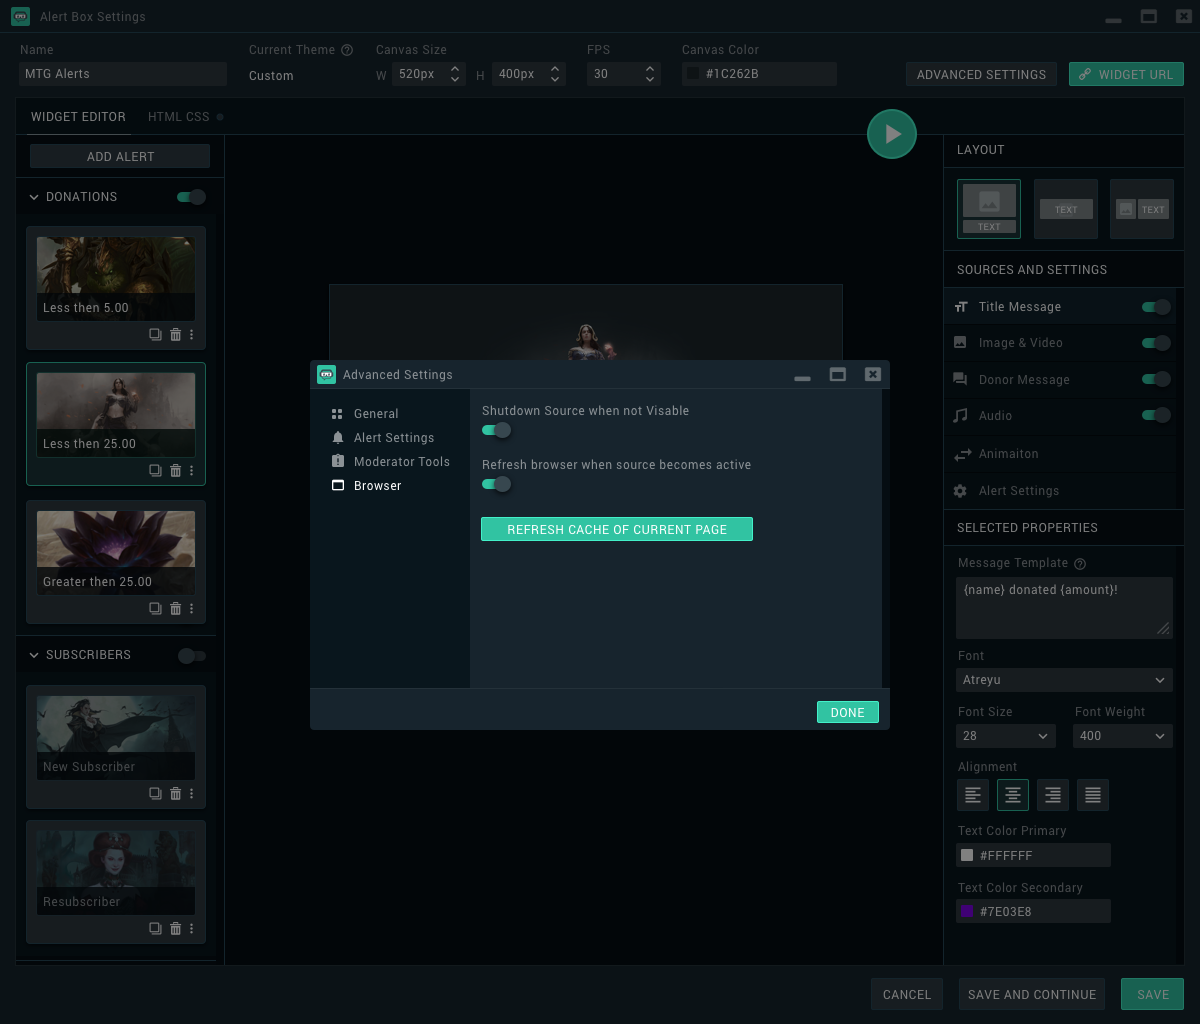This screenshot has width=1200, height=1024.
Task: Open the Widget URL button
Action: point(1126,74)
